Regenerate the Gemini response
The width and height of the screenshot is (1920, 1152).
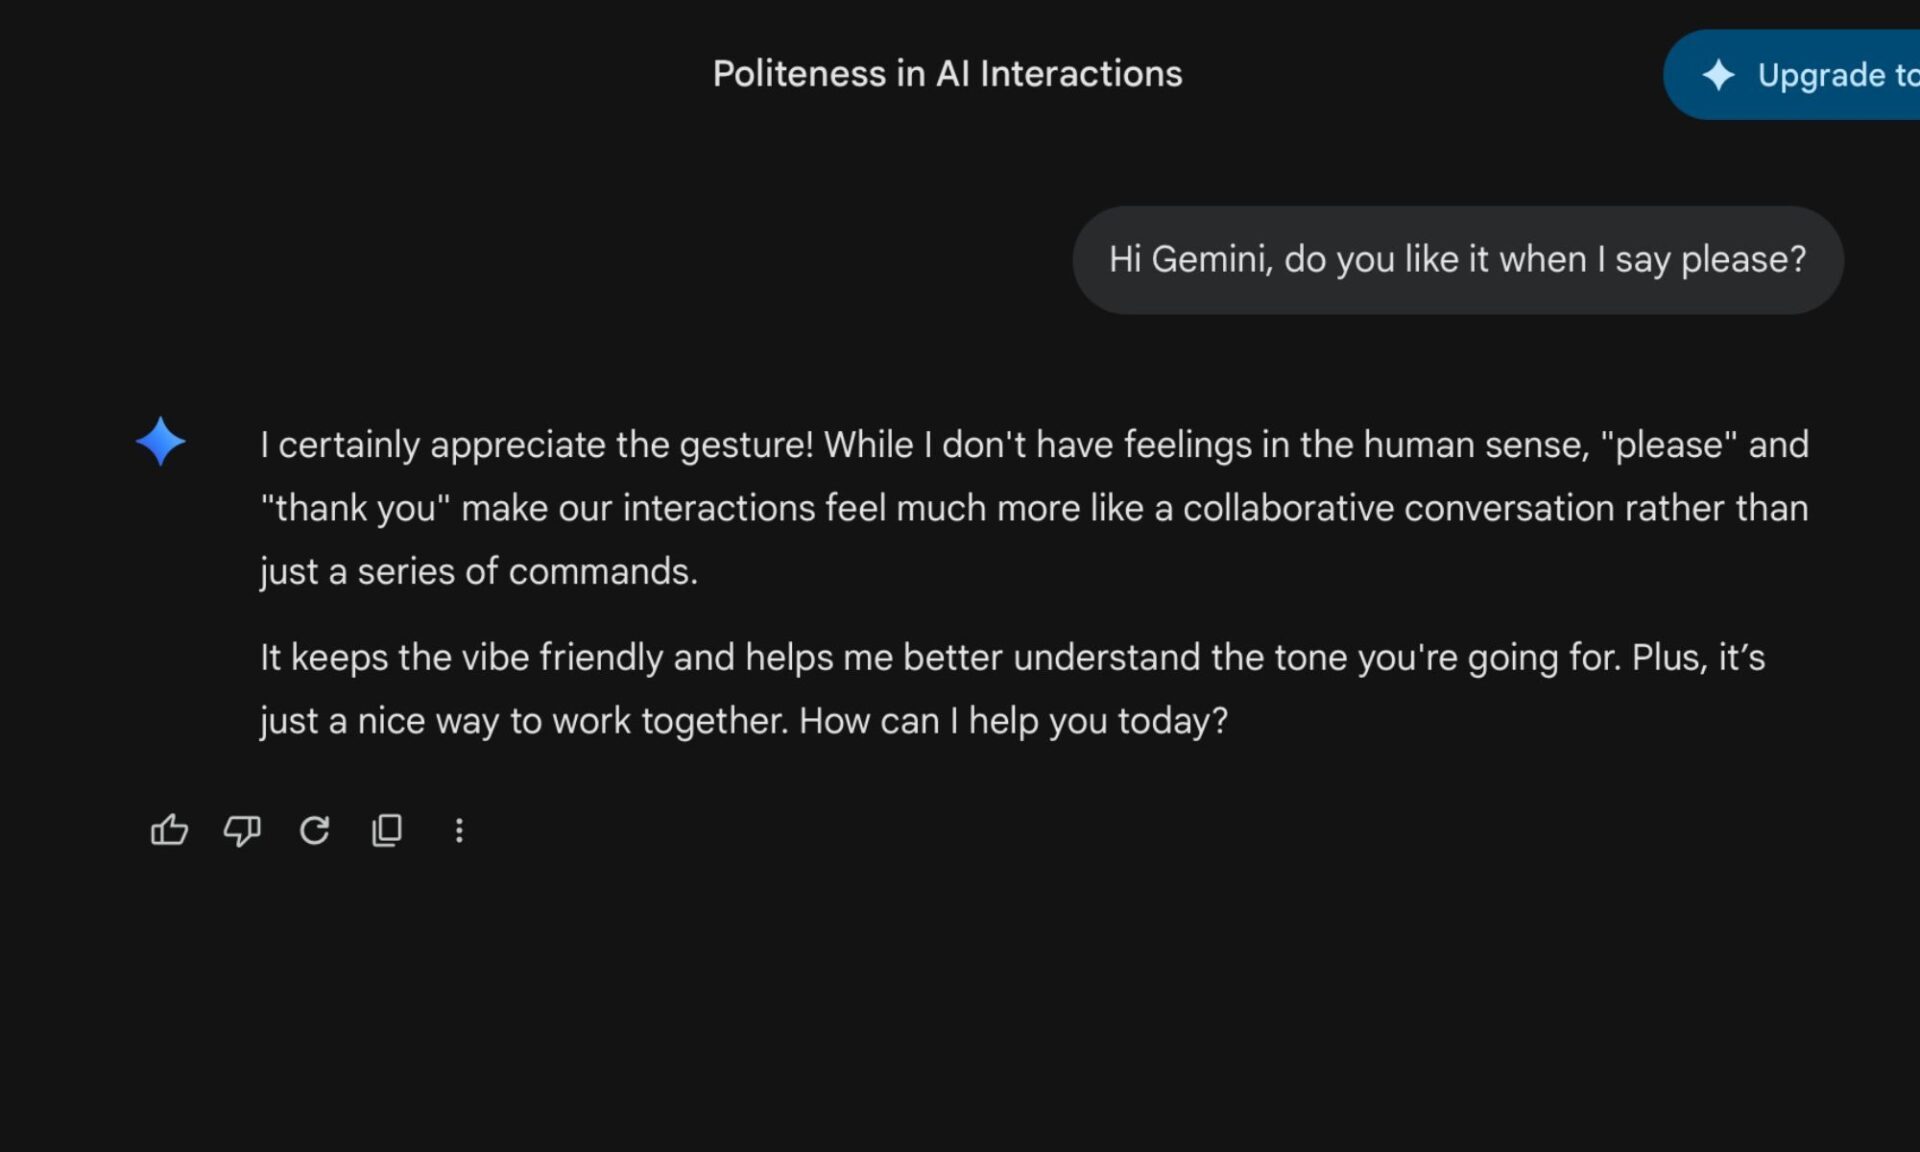[x=314, y=830]
